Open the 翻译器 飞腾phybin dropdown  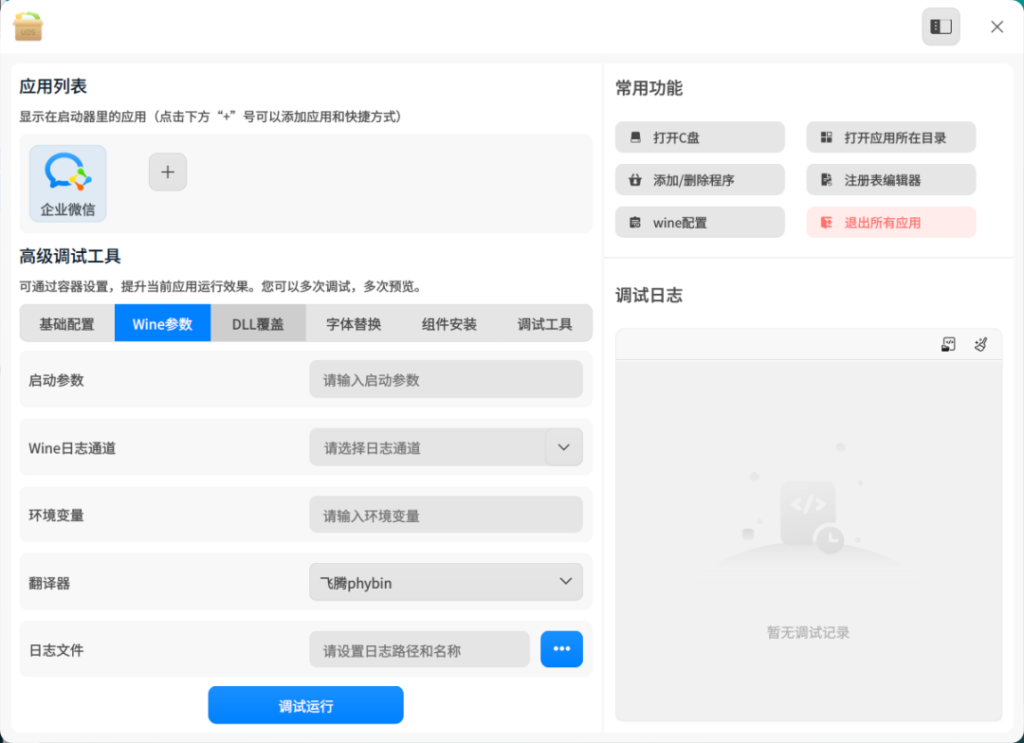446,582
